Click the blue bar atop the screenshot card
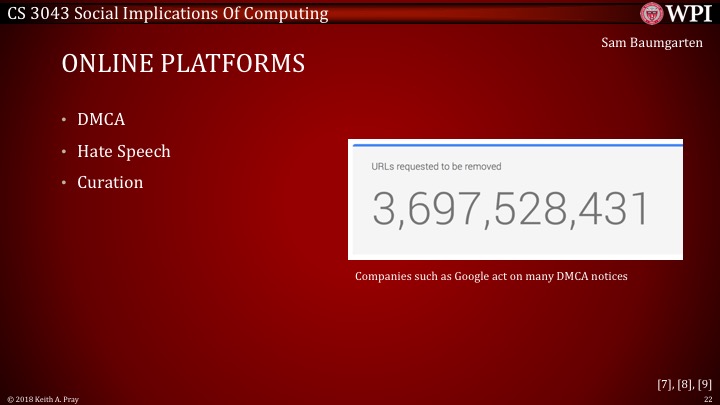The height and width of the screenshot is (405, 720). point(515,145)
